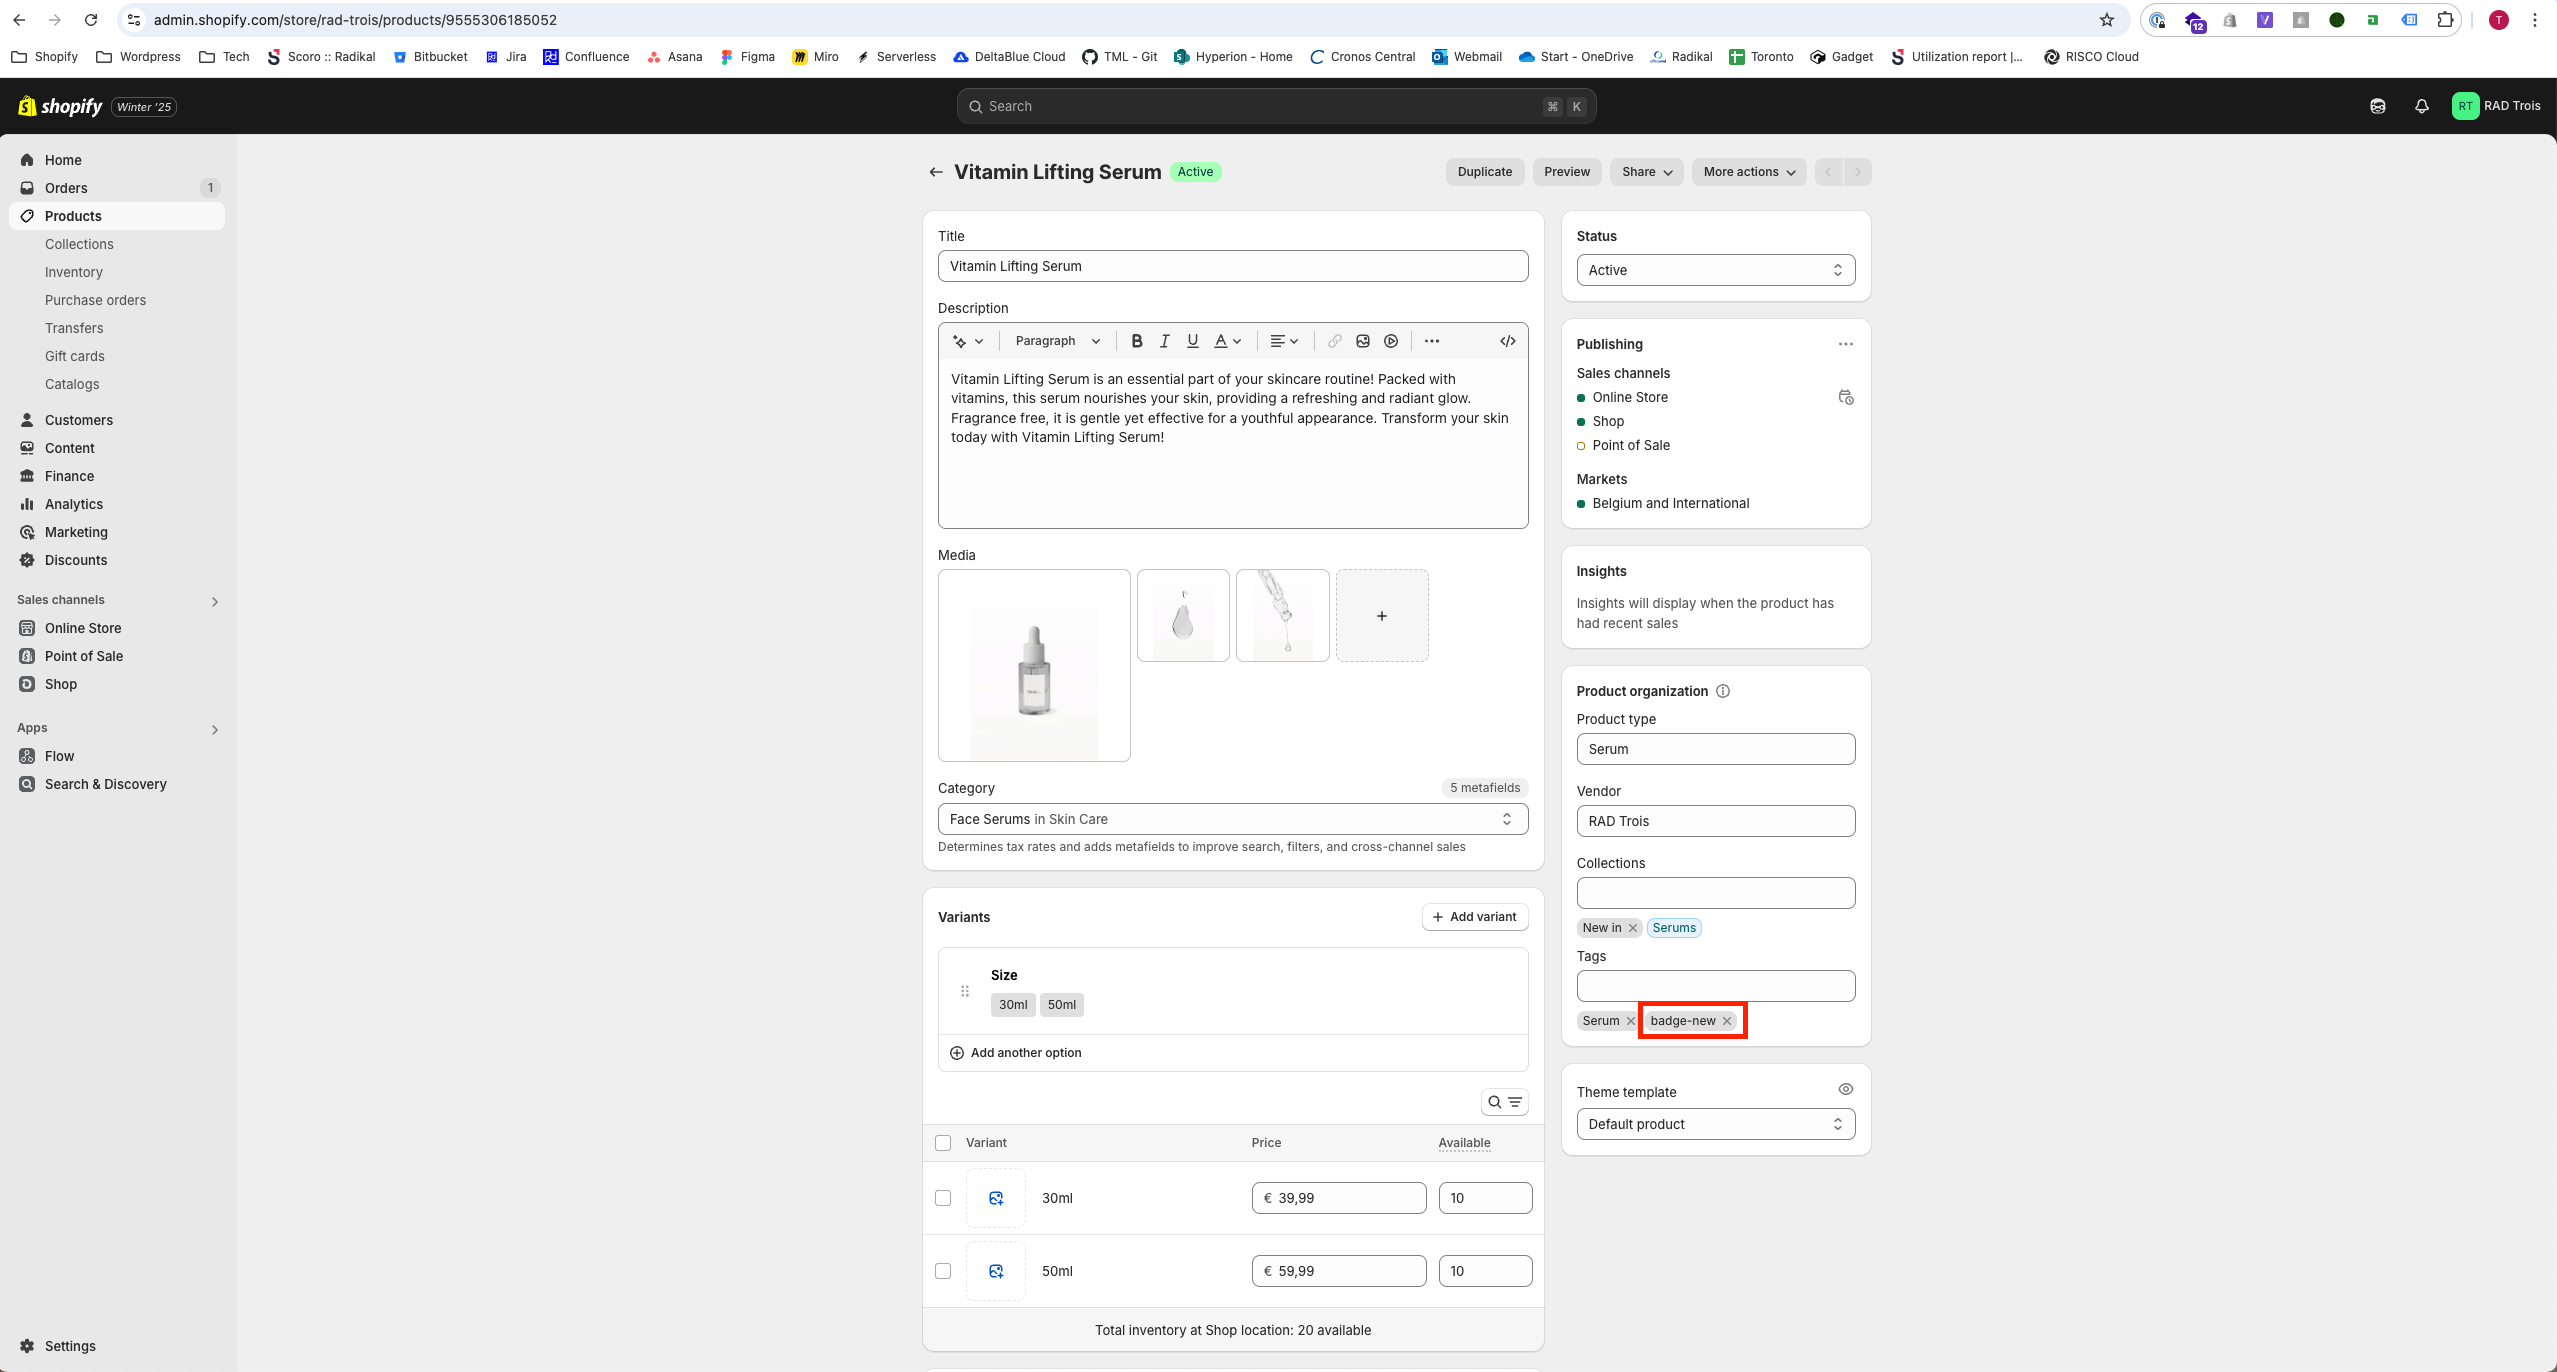Image resolution: width=2557 pixels, height=1372 pixels.
Task: Open text alignment options
Action: [x=1284, y=341]
